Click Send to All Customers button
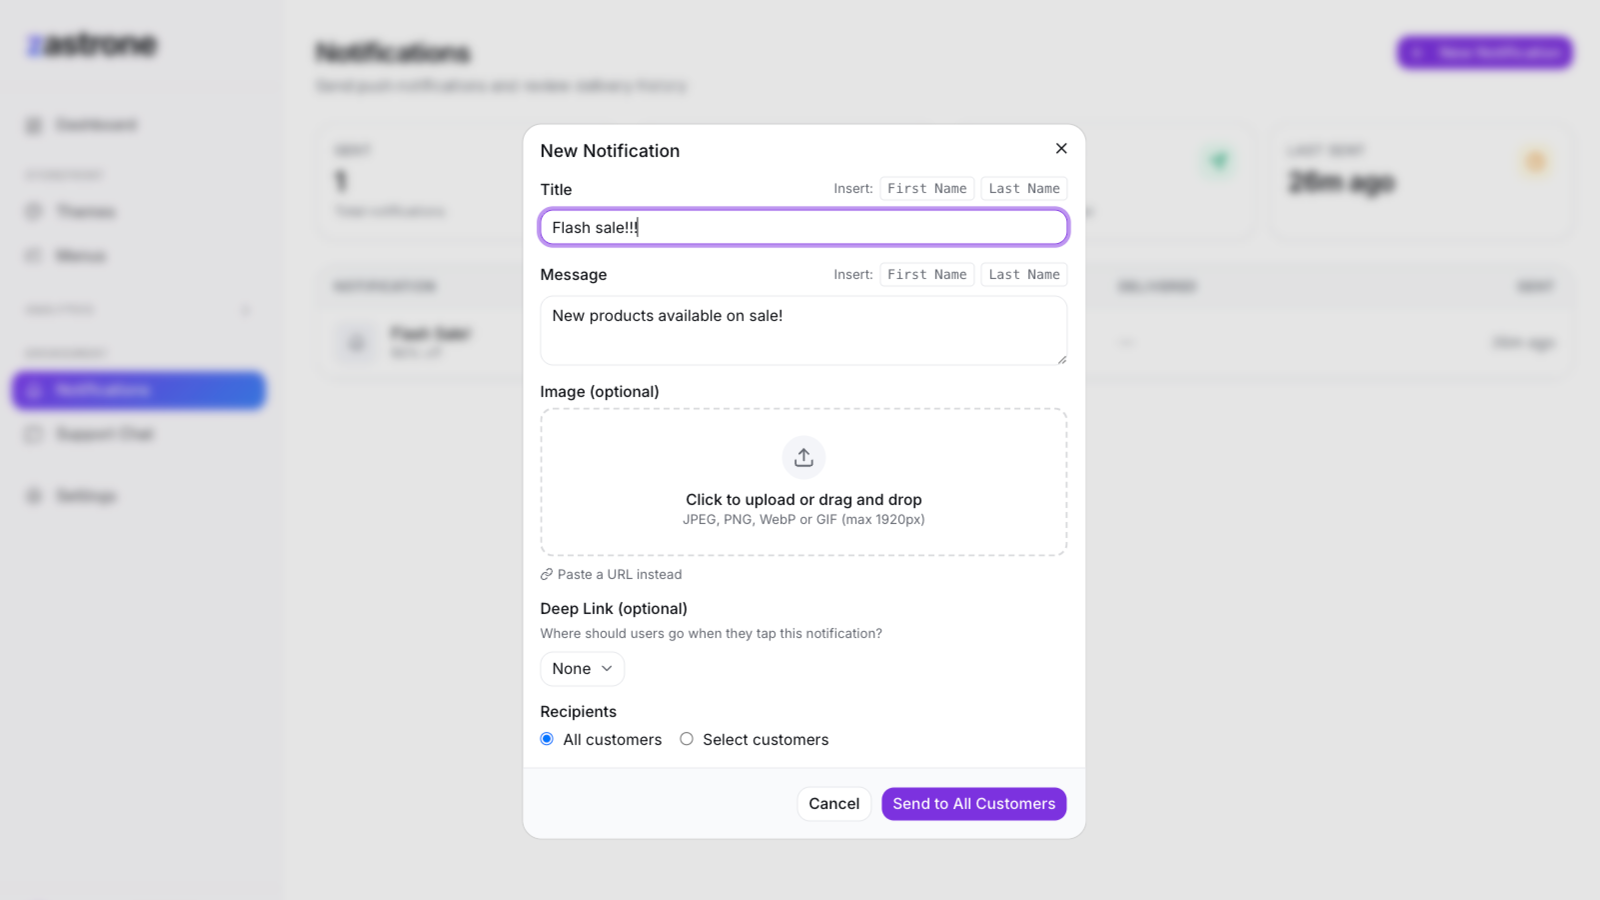Image resolution: width=1600 pixels, height=900 pixels. [974, 804]
